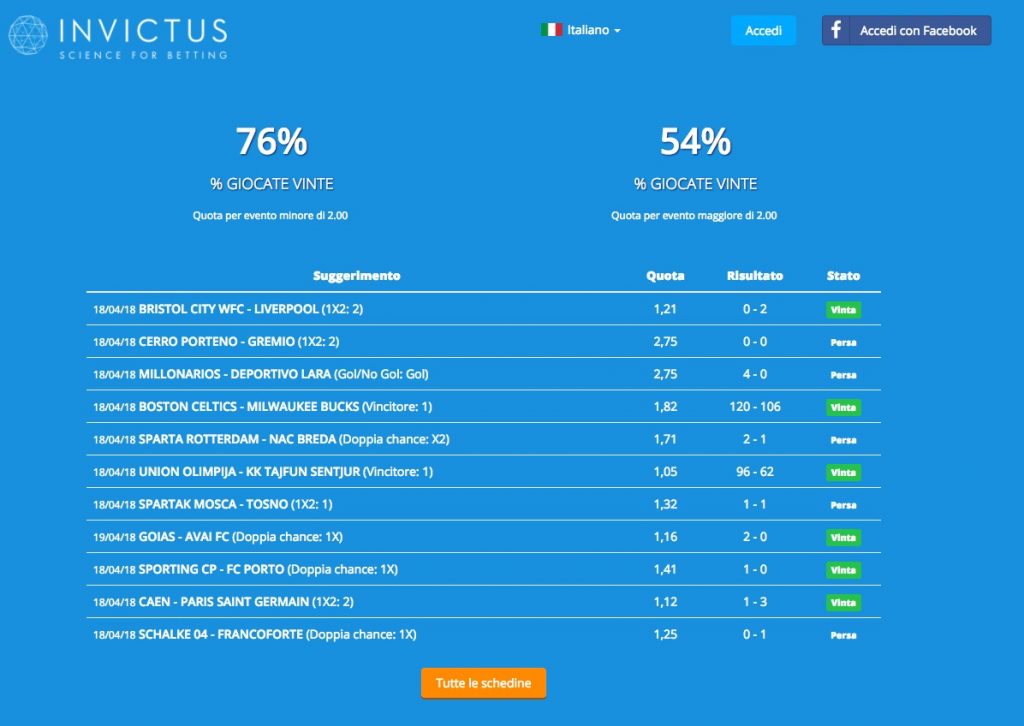Click the Italian flag icon
1024x726 pixels.
[551, 30]
